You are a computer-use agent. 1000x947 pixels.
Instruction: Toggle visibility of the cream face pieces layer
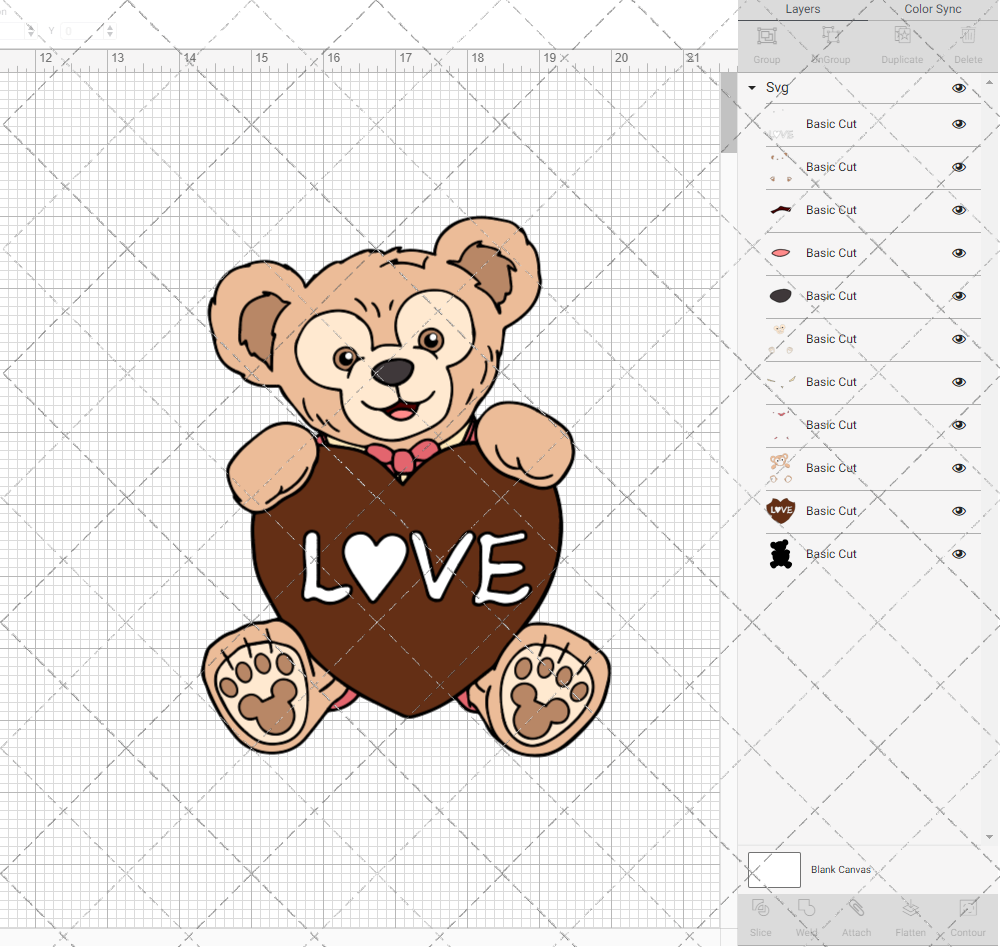(x=959, y=339)
